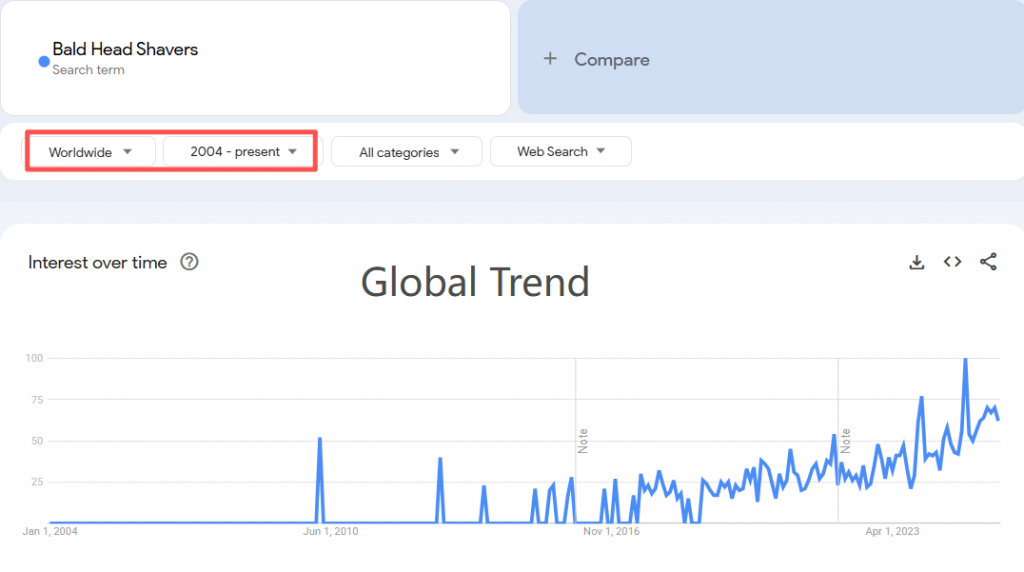
Task: Expand the 2004 - present date range dropdown
Action: tap(239, 151)
